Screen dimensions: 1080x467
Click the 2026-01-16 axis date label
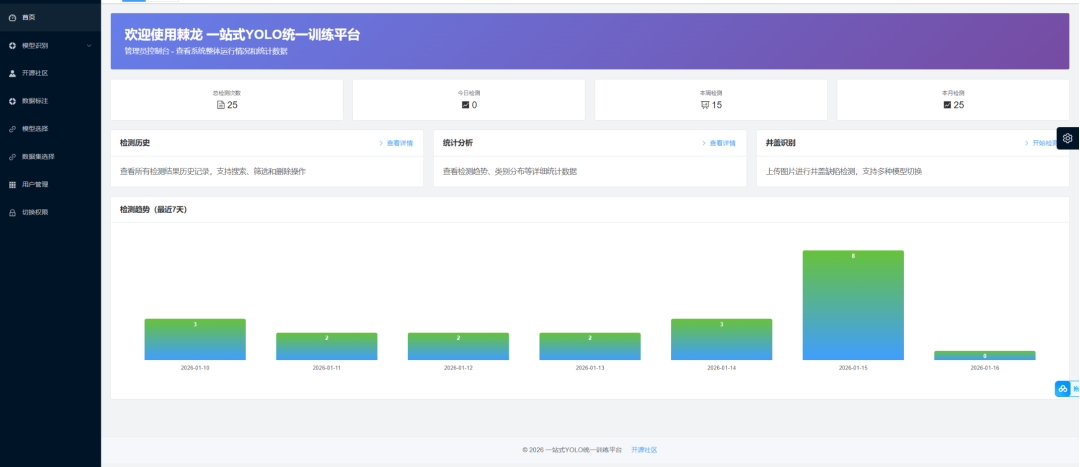[985, 369]
